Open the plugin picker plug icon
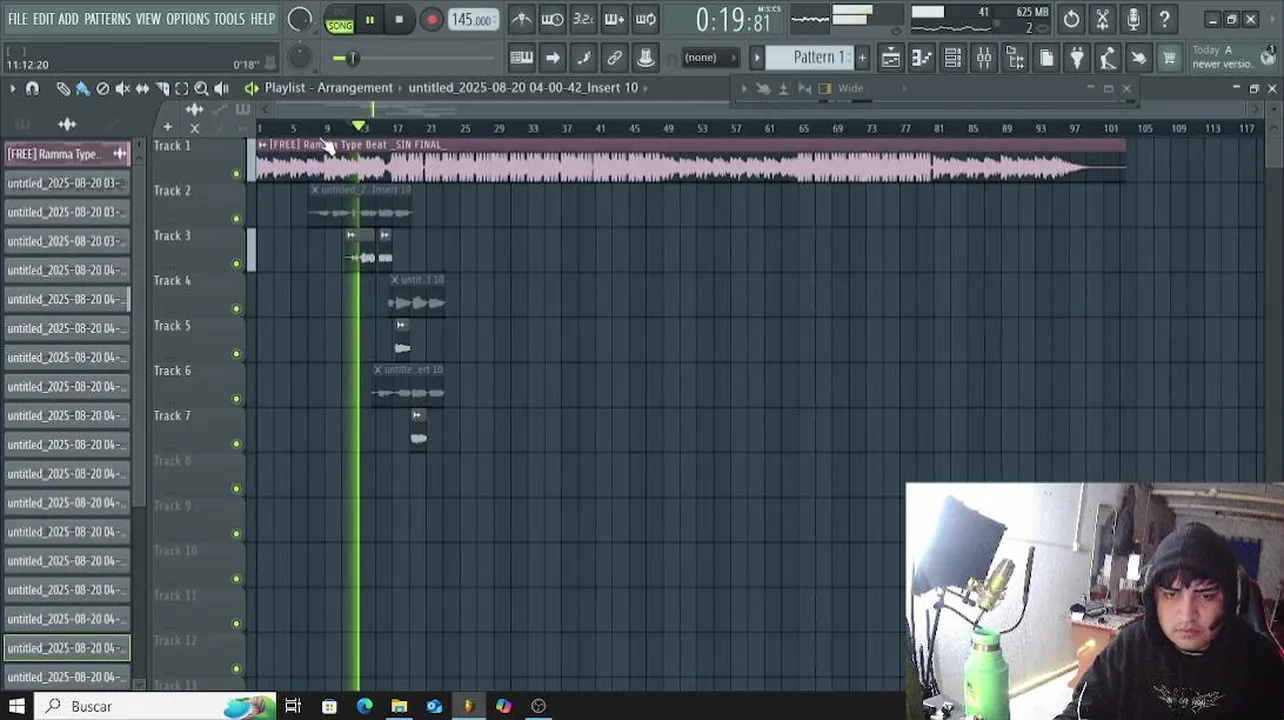Image resolution: width=1284 pixels, height=720 pixels. click(1077, 58)
